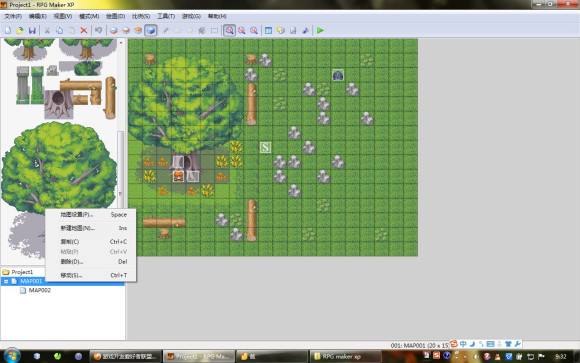The width and height of the screenshot is (580, 363).
Task: Open the Database toolbar icon
Action: coord(269,30)
